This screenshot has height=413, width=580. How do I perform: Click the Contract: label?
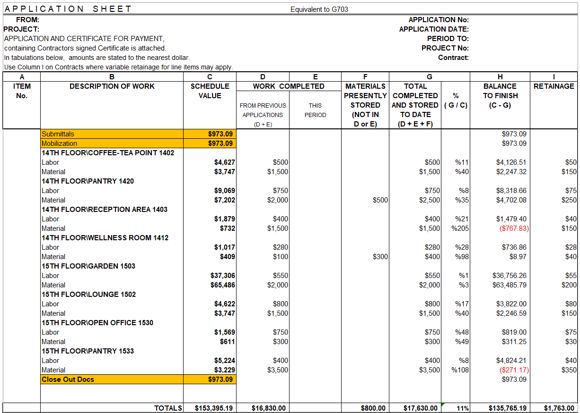[x=453, y=58]
